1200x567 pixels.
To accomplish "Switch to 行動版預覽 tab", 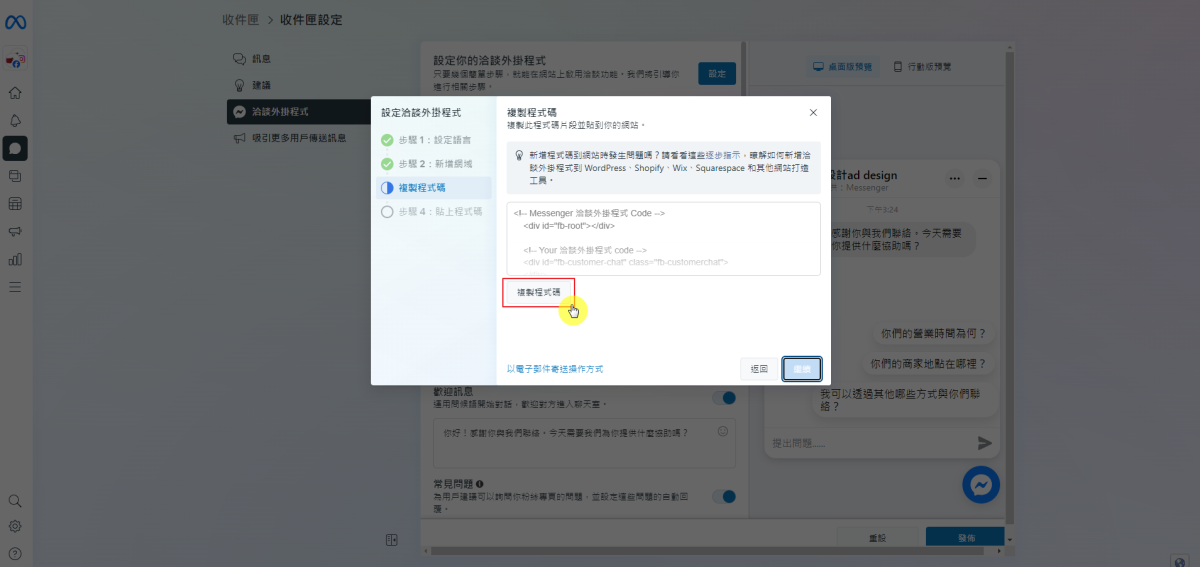I will coord(922,66).
